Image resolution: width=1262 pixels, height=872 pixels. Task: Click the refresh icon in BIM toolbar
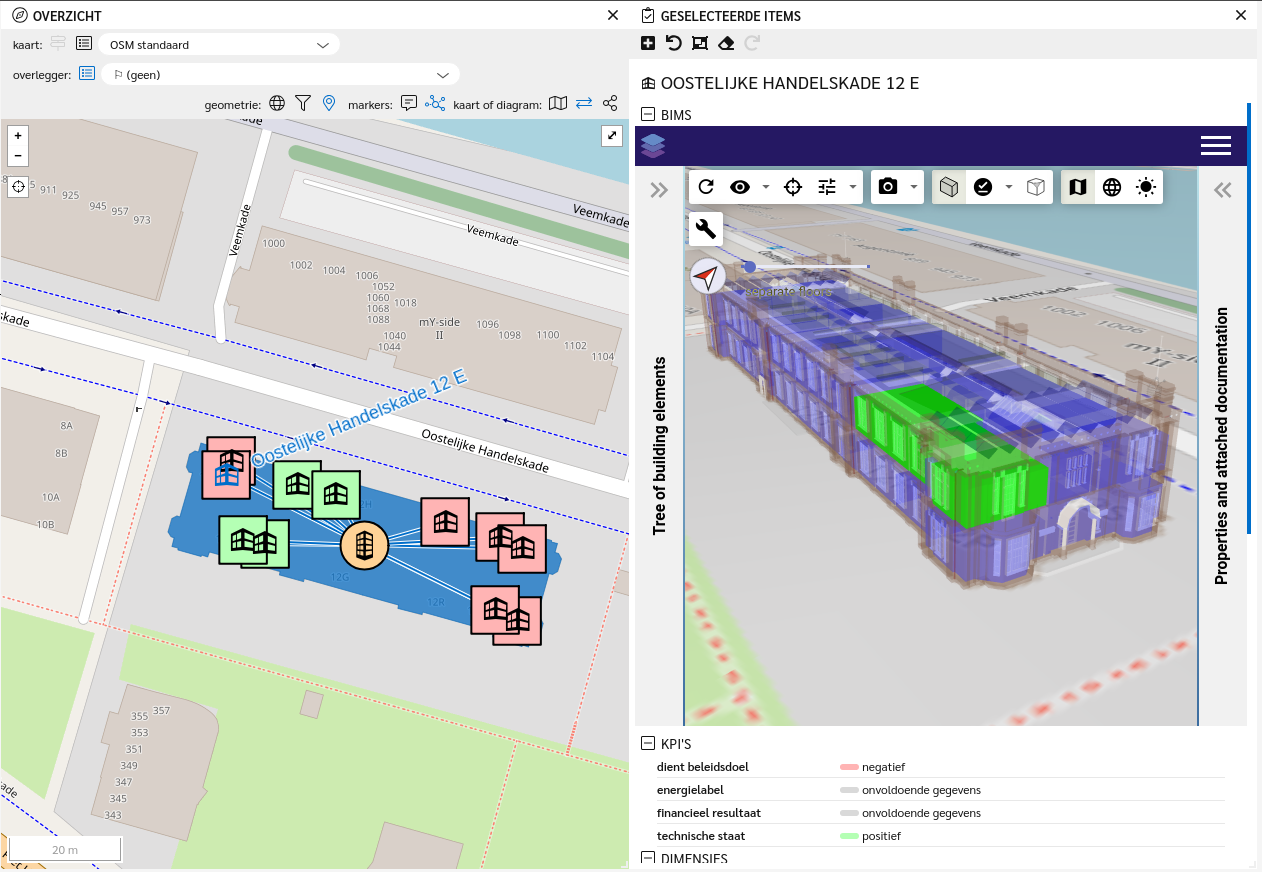point(706,187)
